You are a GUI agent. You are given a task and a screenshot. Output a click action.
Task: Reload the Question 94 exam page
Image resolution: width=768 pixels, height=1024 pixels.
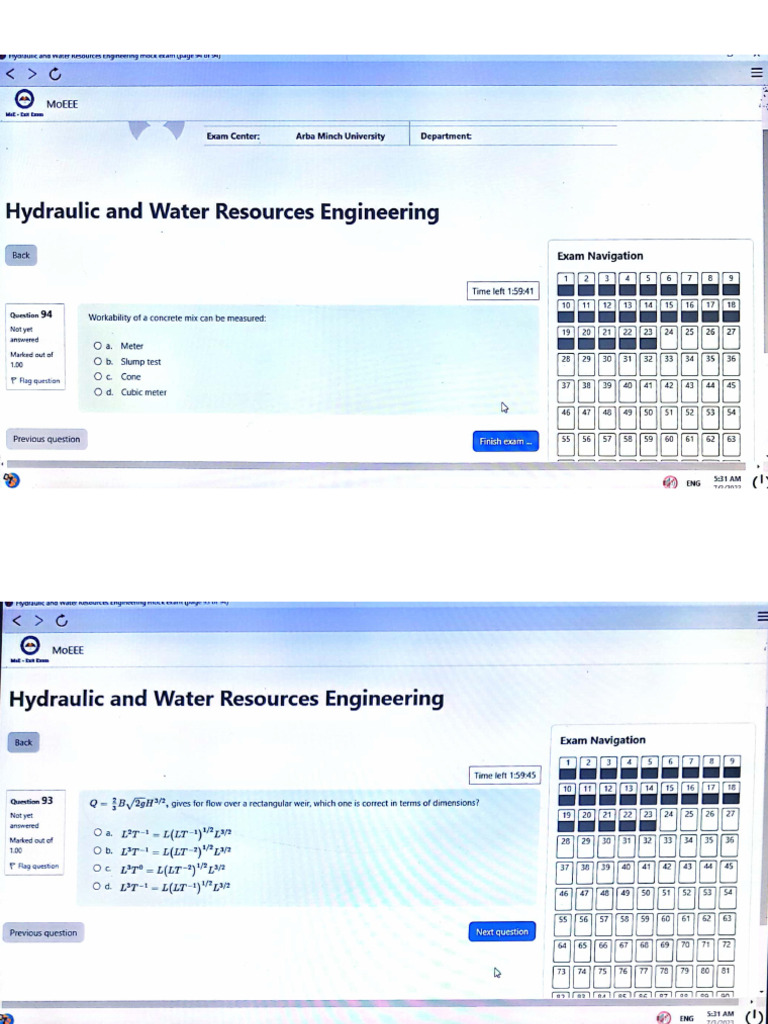[56, 74]
